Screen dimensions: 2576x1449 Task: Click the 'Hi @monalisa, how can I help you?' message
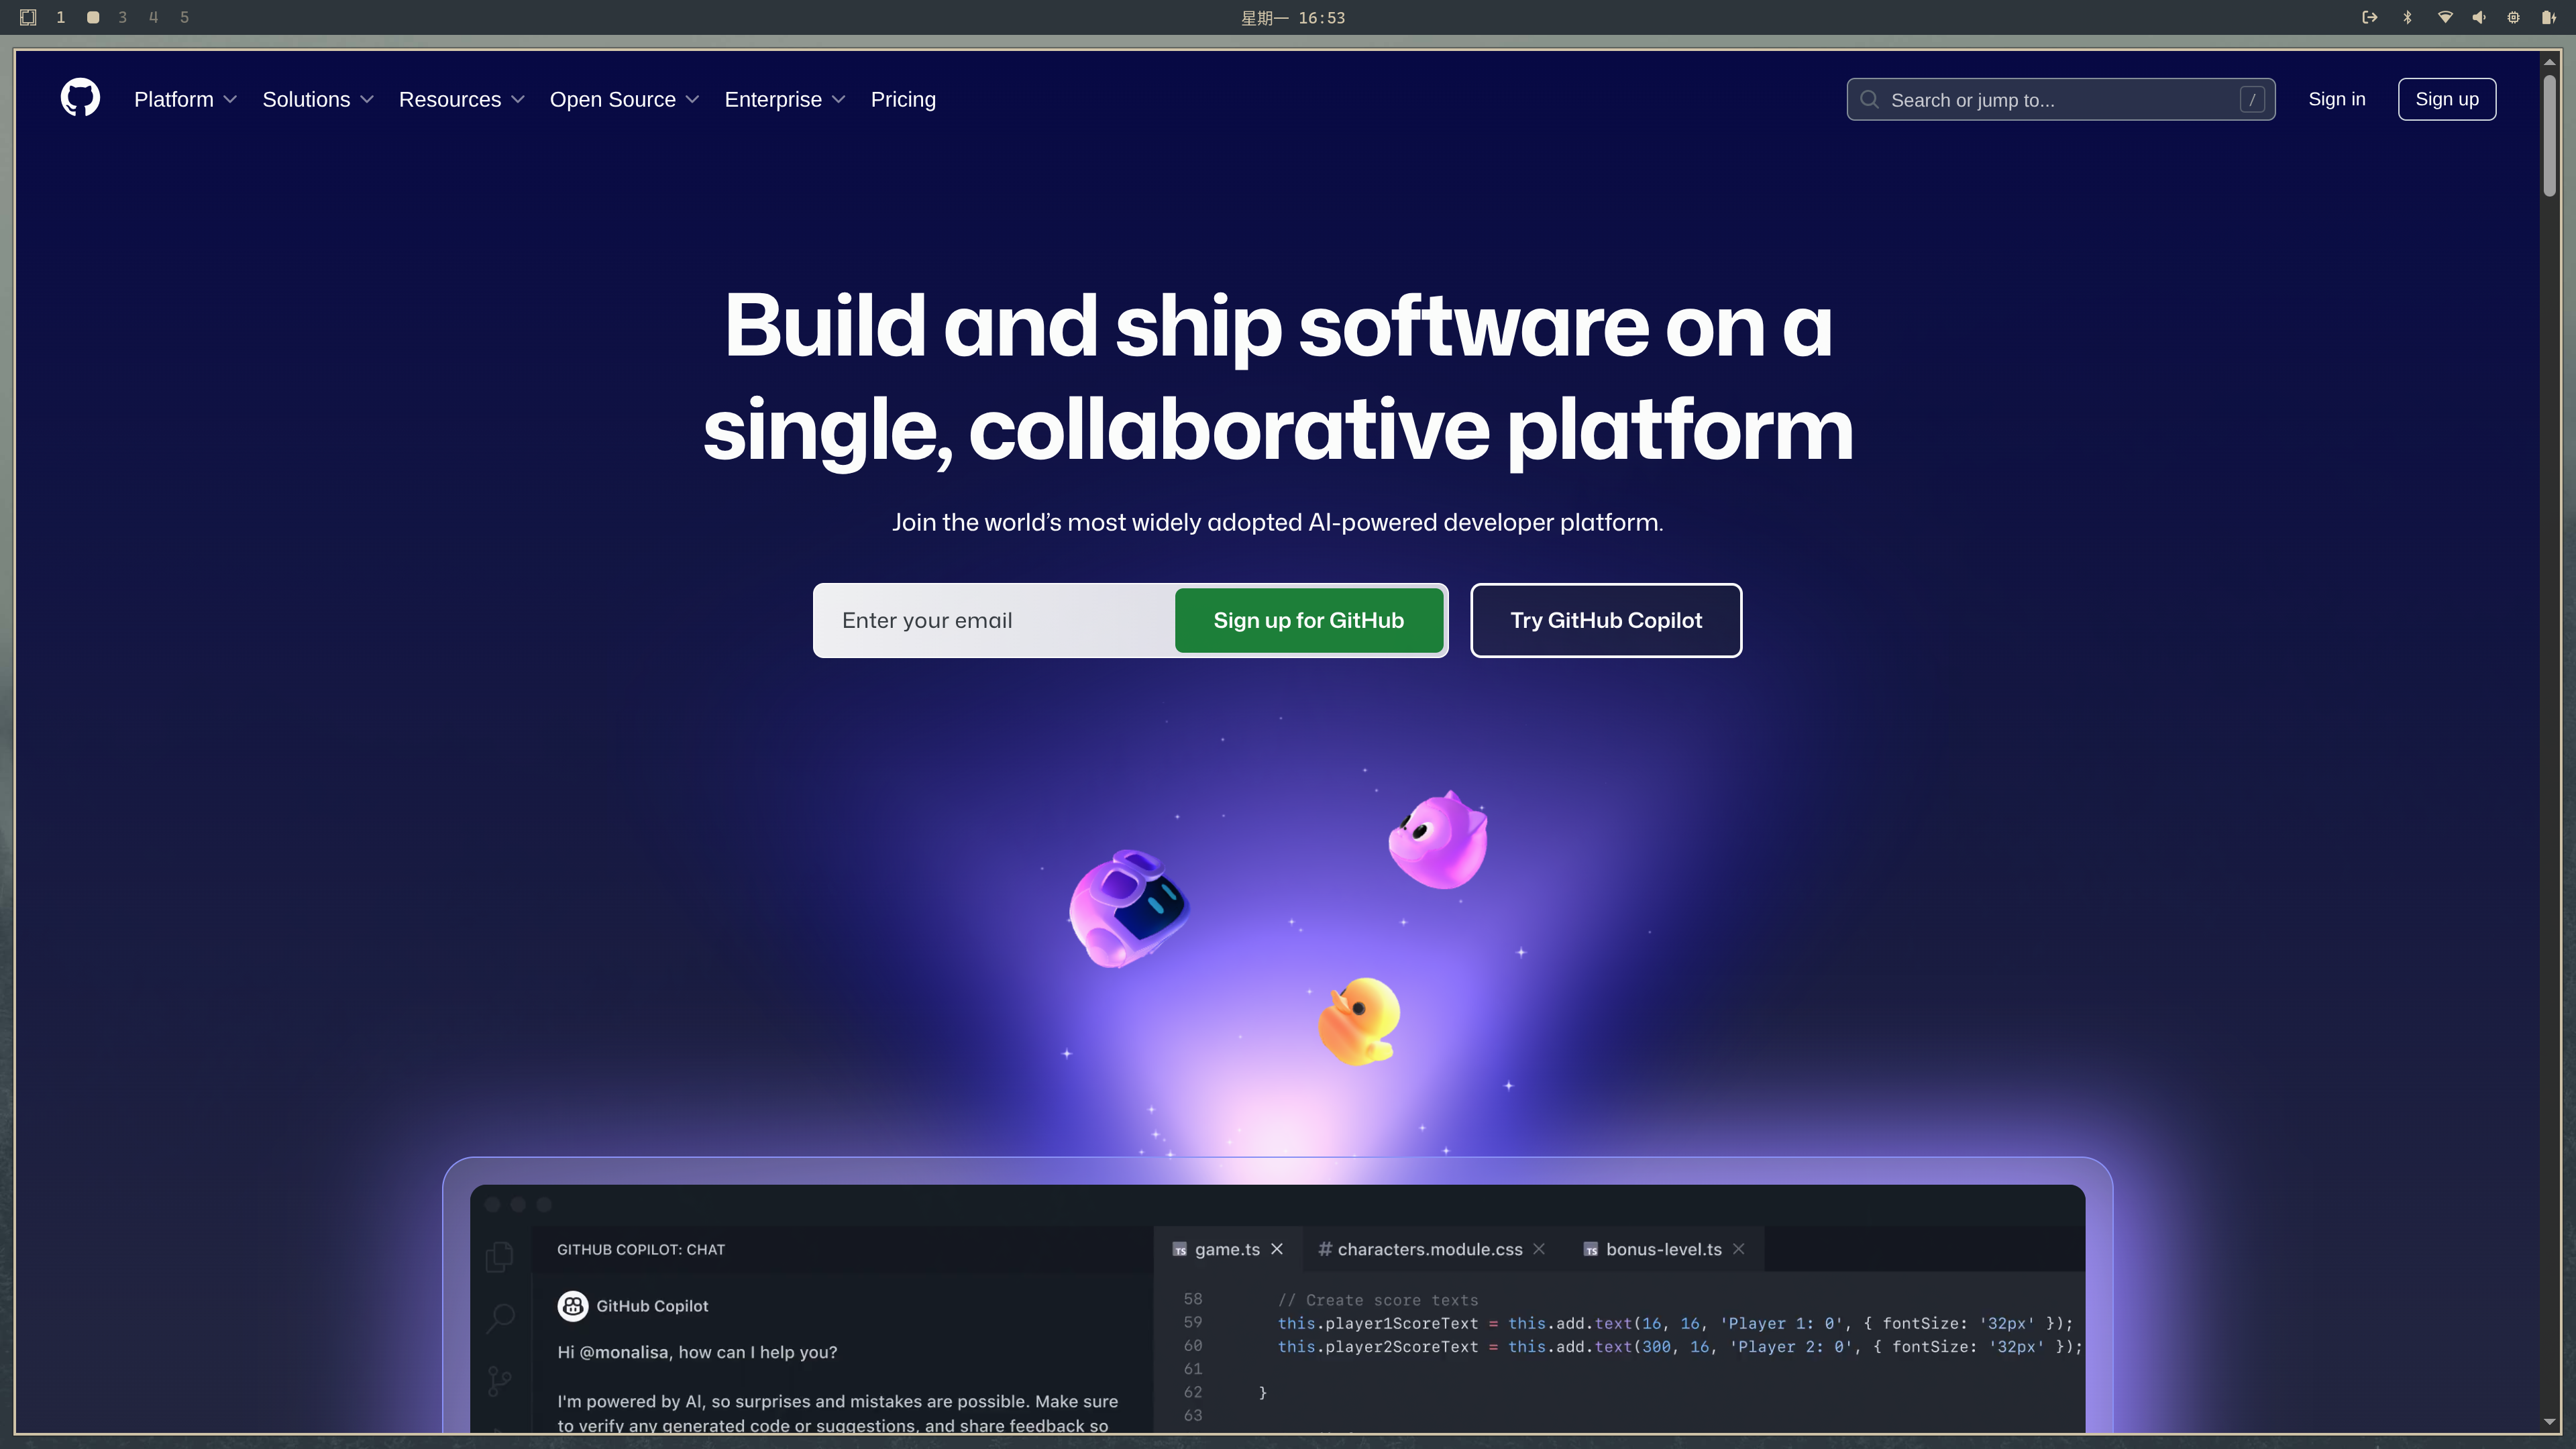tap(697, 1352)
